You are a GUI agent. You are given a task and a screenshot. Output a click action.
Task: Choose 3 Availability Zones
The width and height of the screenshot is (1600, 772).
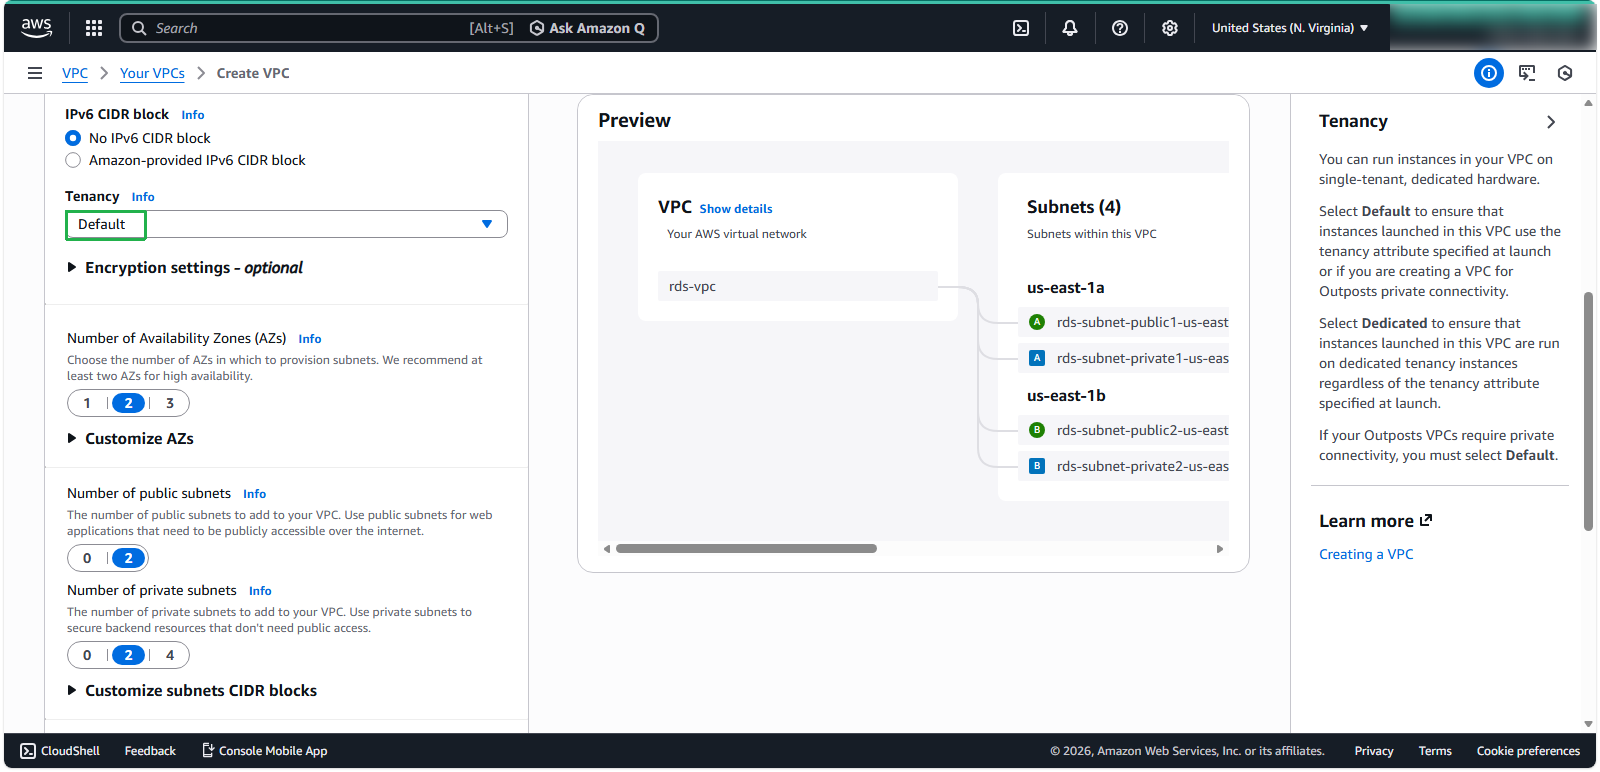170,403
